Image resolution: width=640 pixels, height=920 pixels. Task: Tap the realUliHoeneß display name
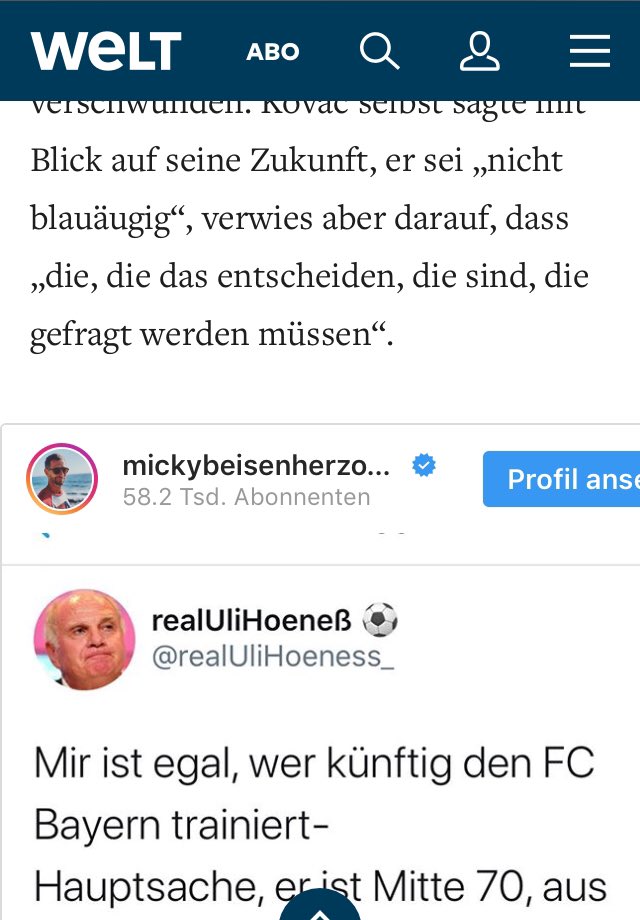click(x=251, y=620)
